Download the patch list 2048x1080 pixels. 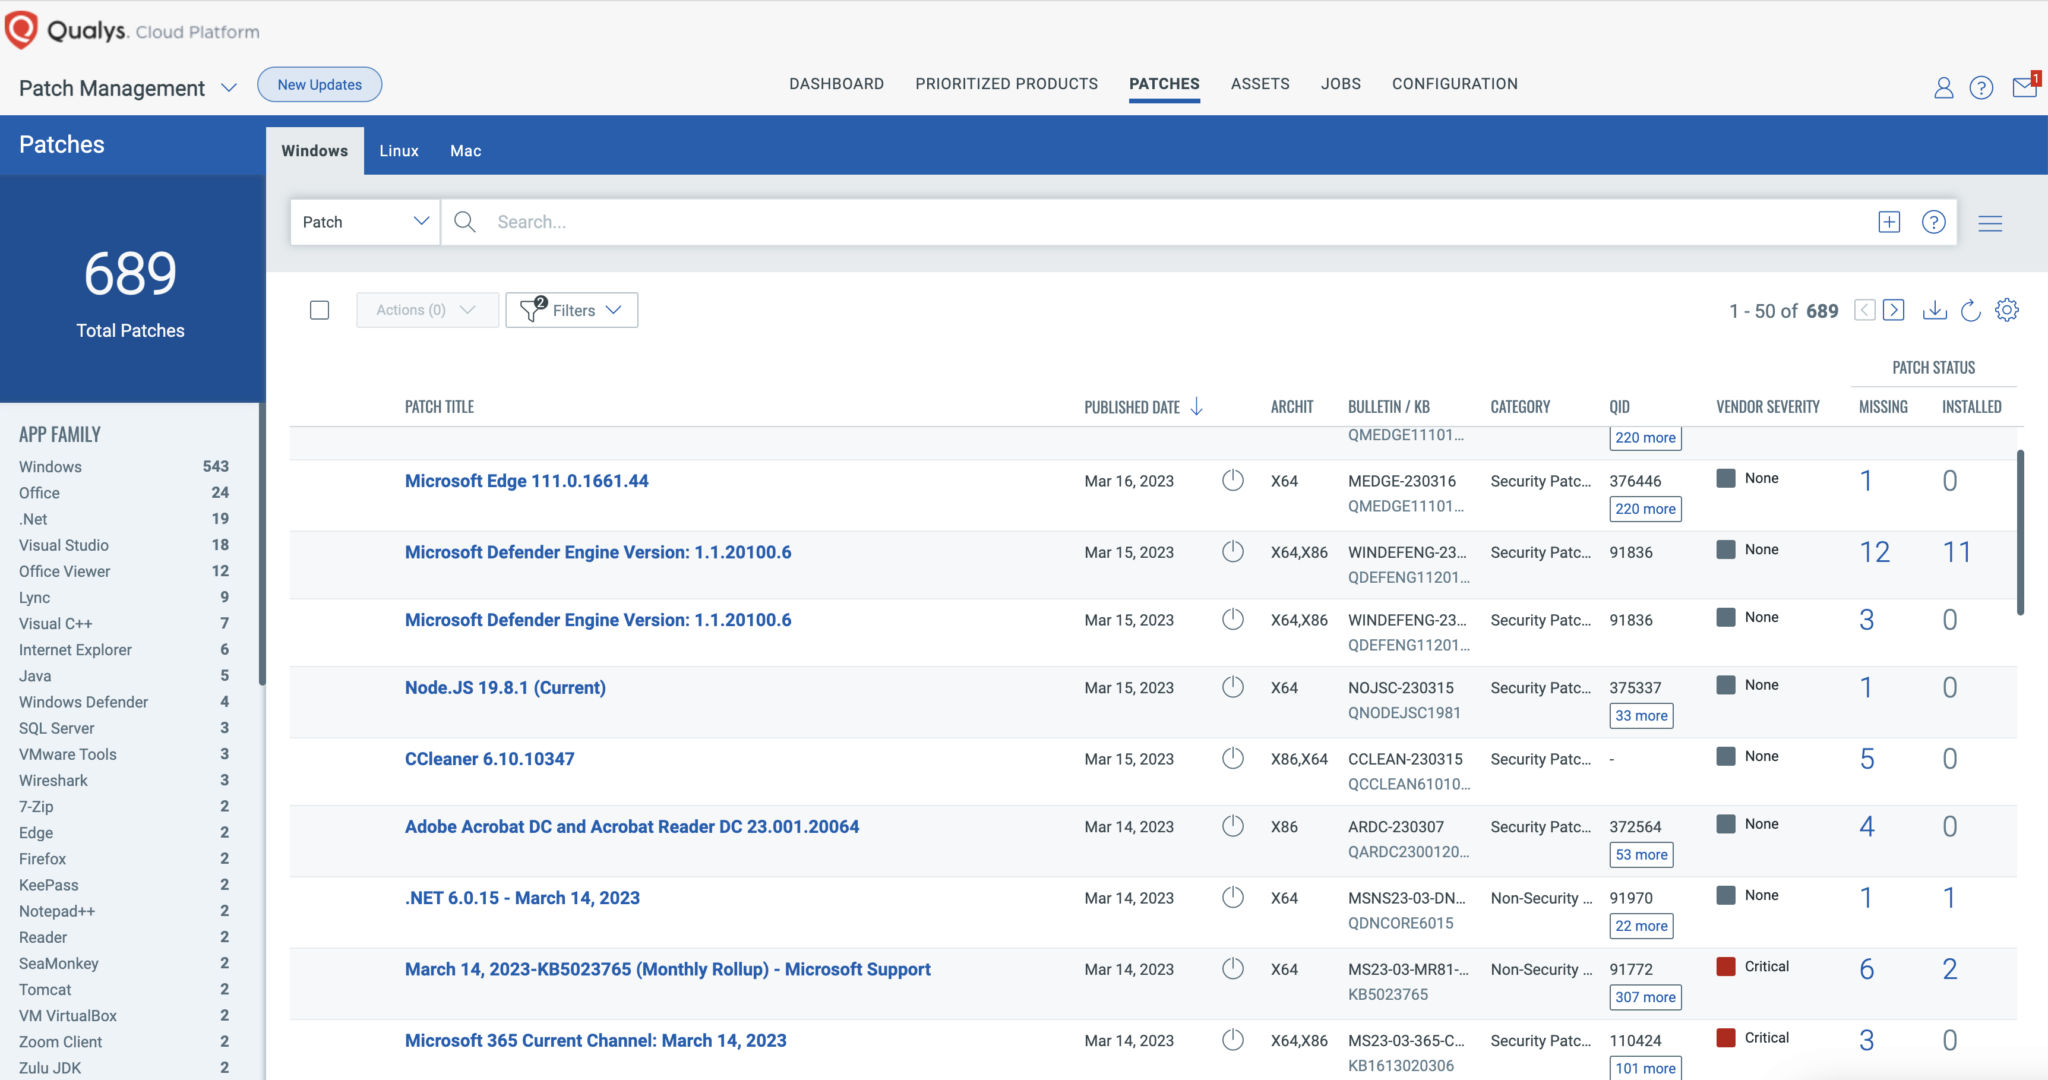(x=1934, y=310)
